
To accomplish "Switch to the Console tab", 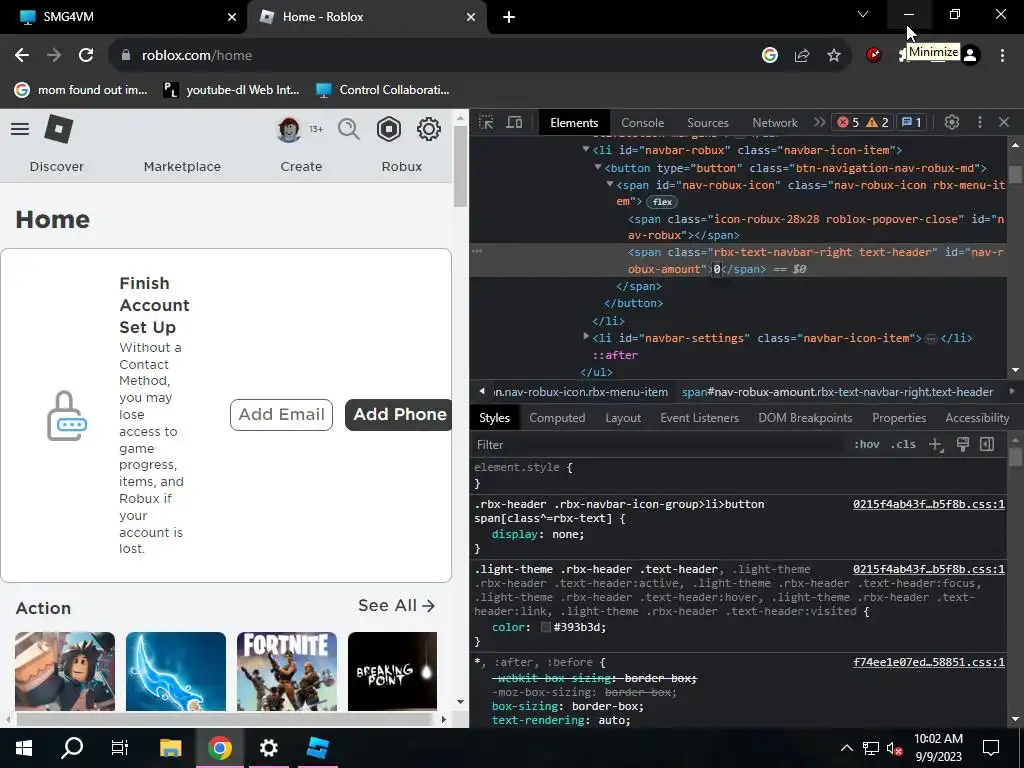I will click(x=643, y=123).
